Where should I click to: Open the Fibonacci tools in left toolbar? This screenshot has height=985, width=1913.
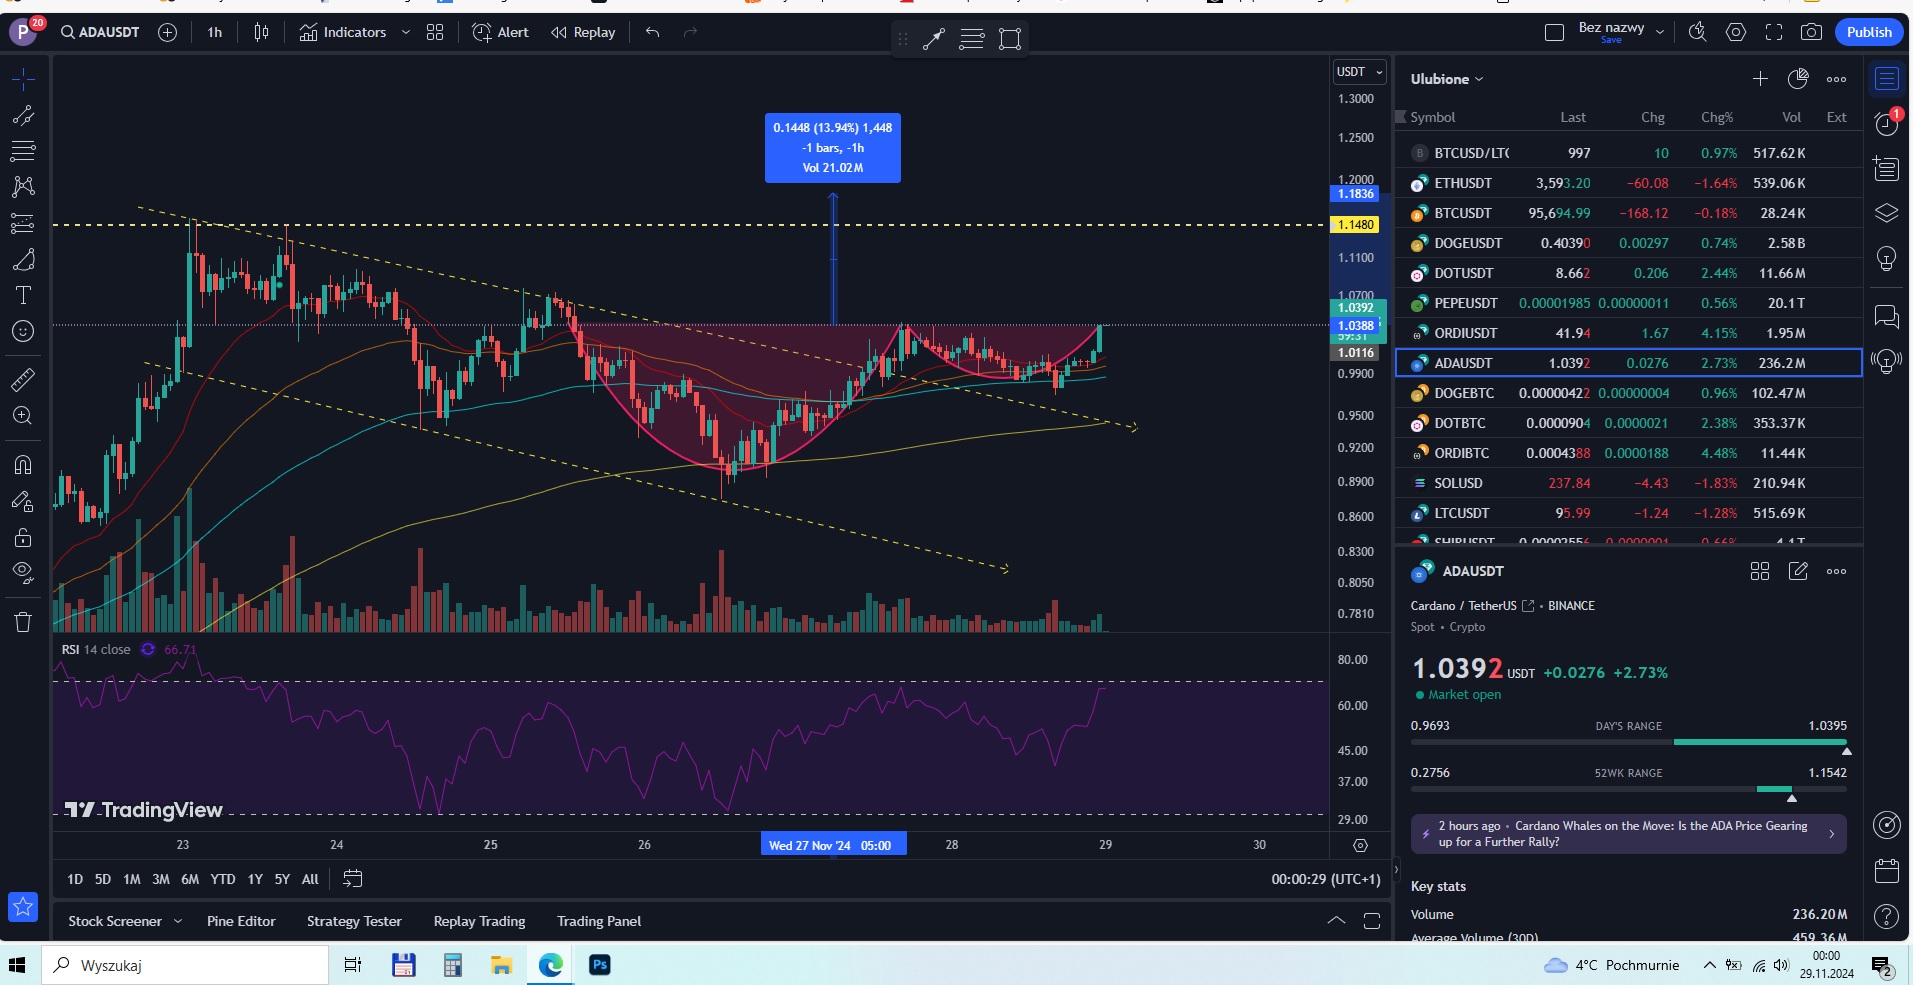tap(23, 151)
